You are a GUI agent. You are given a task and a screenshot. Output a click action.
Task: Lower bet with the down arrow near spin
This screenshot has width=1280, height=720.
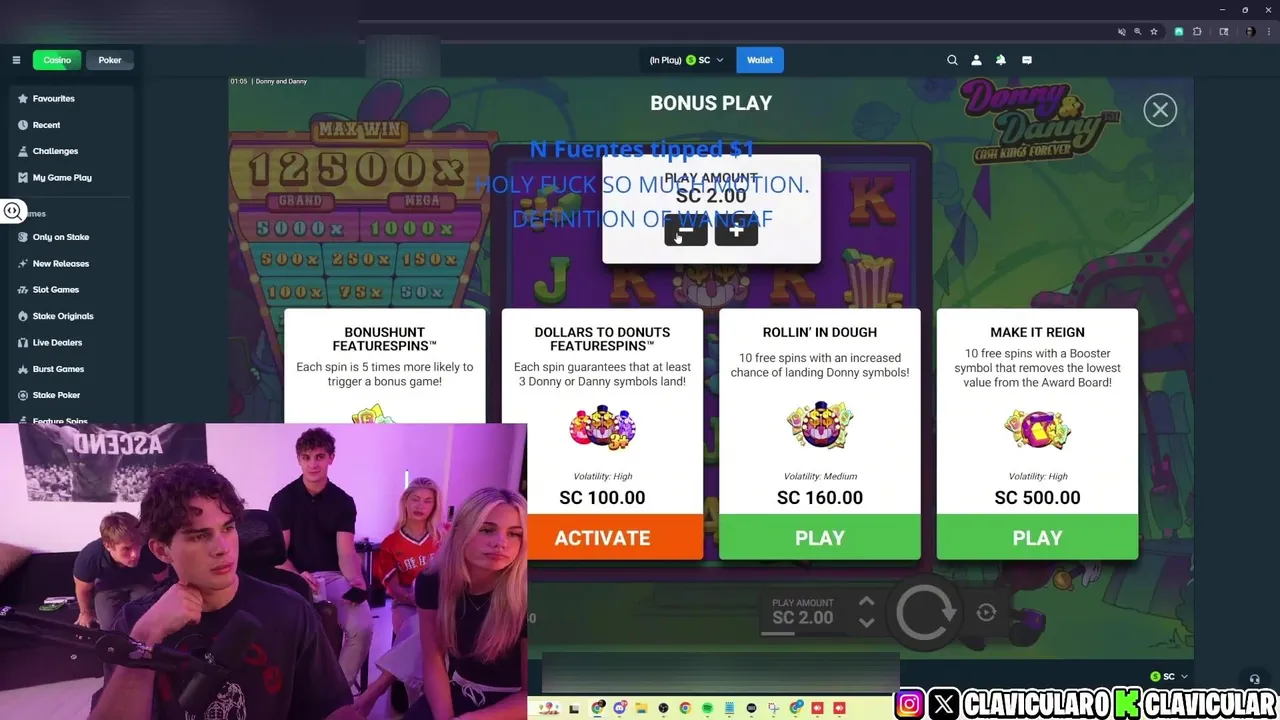click(866, 622)
